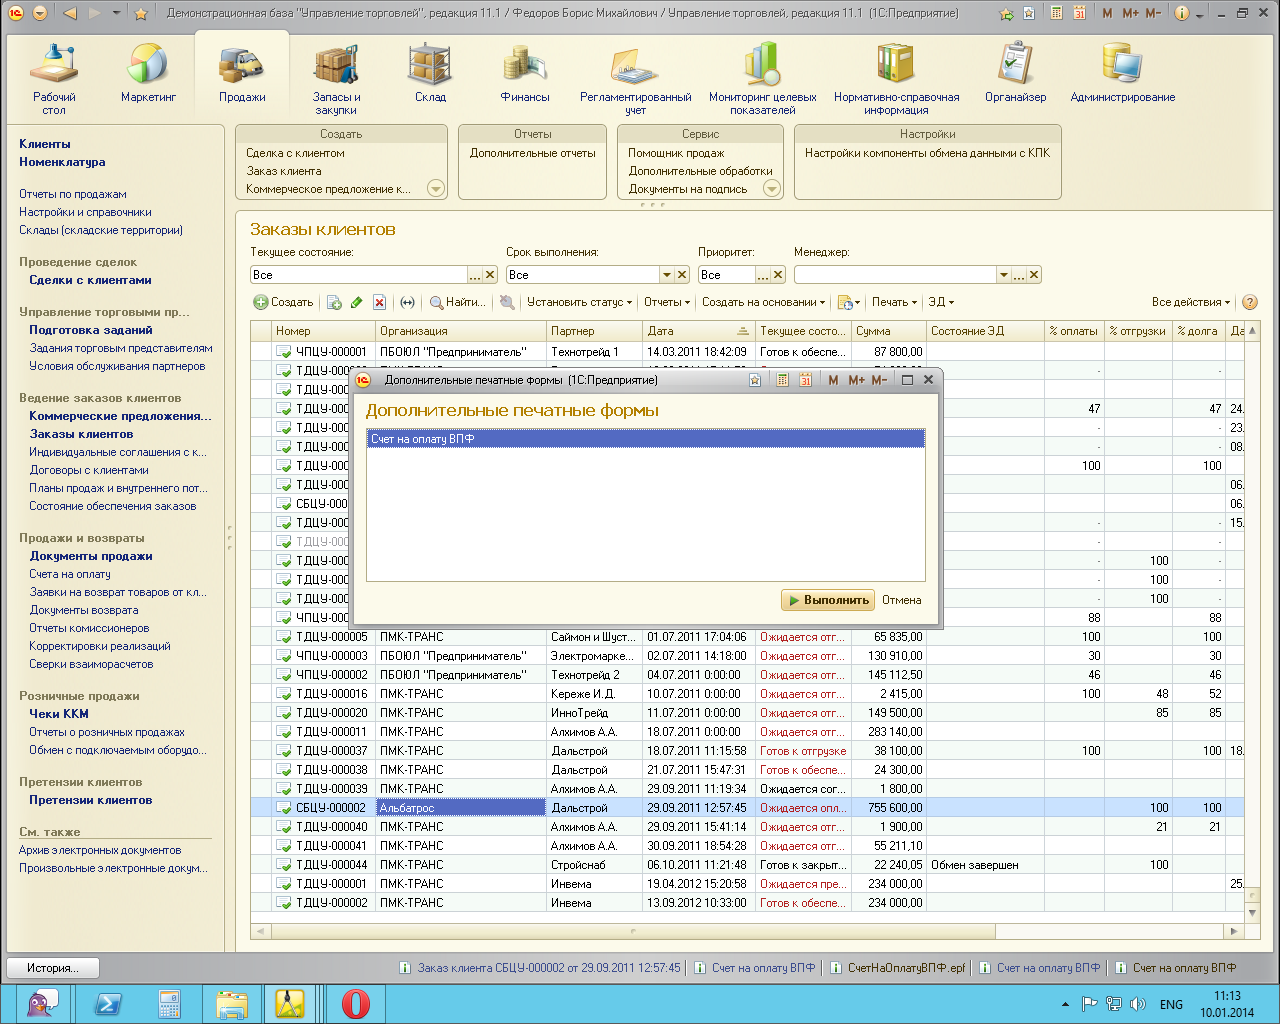1280x1024 pixels.
Task: Open the Печать dropdown menu
Action: [x=894, y=302]
